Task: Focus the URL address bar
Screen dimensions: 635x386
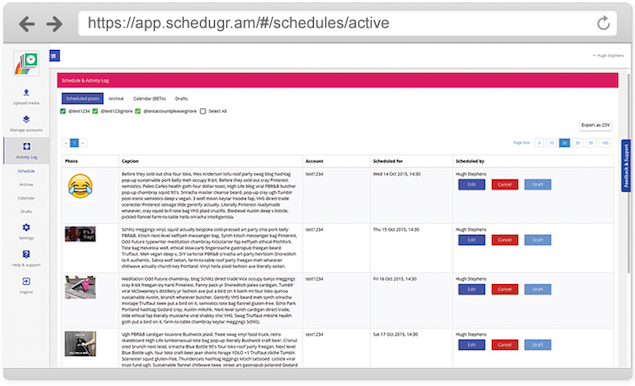Action: (x=347, y=23)
